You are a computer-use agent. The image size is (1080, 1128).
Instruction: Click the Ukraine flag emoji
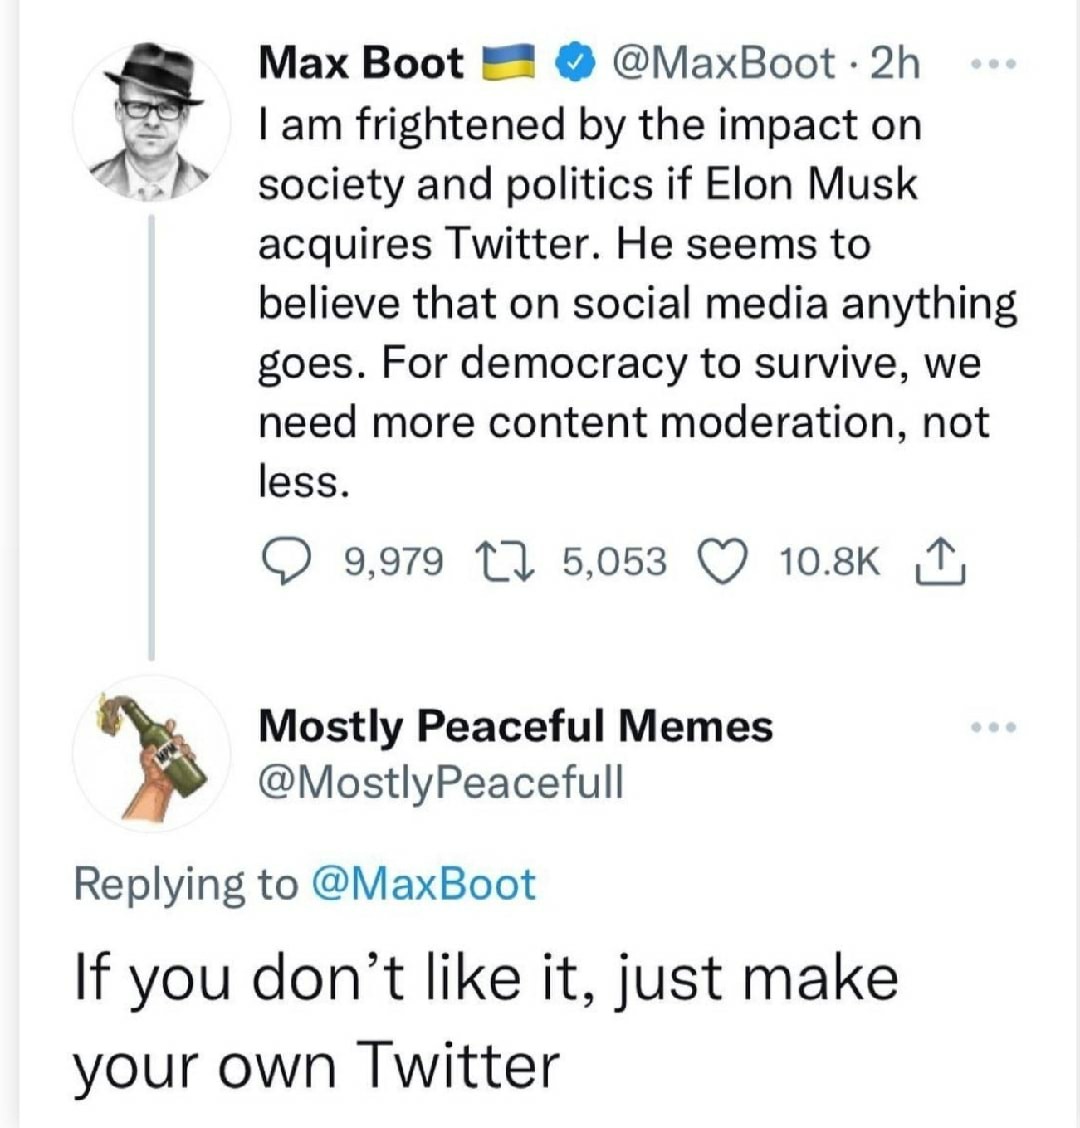[x=509, y=63]
